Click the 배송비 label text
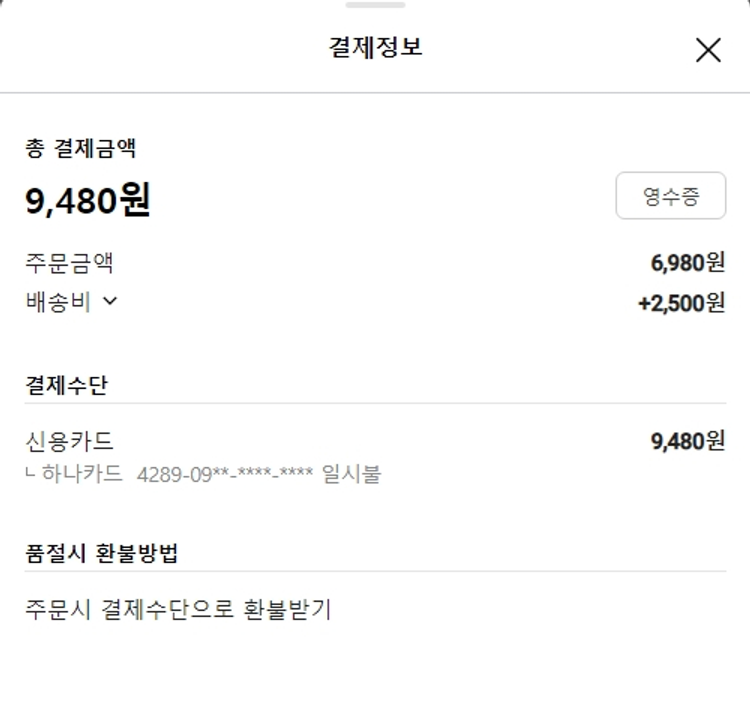This screenshot has width=750, height=713. click(x=58, y=302)
